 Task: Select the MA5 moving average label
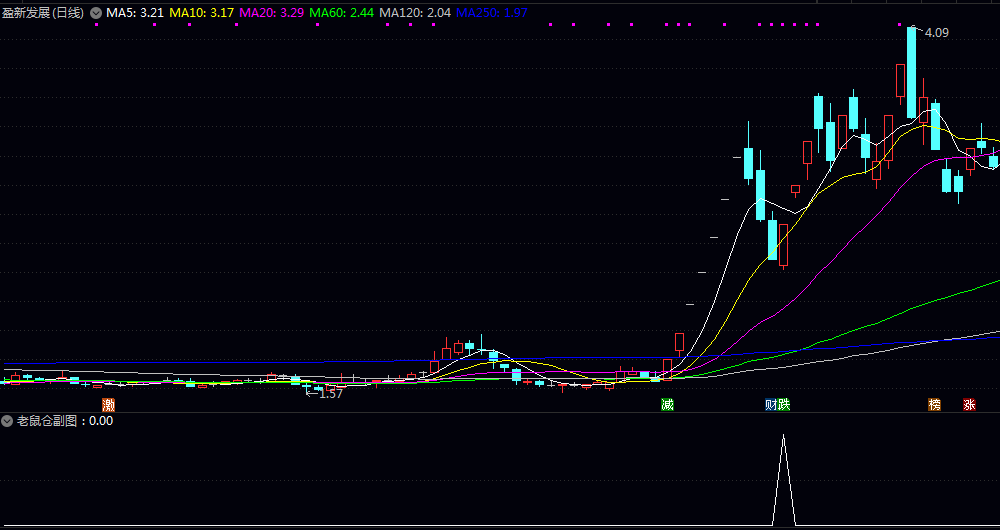tap(135, 13)
